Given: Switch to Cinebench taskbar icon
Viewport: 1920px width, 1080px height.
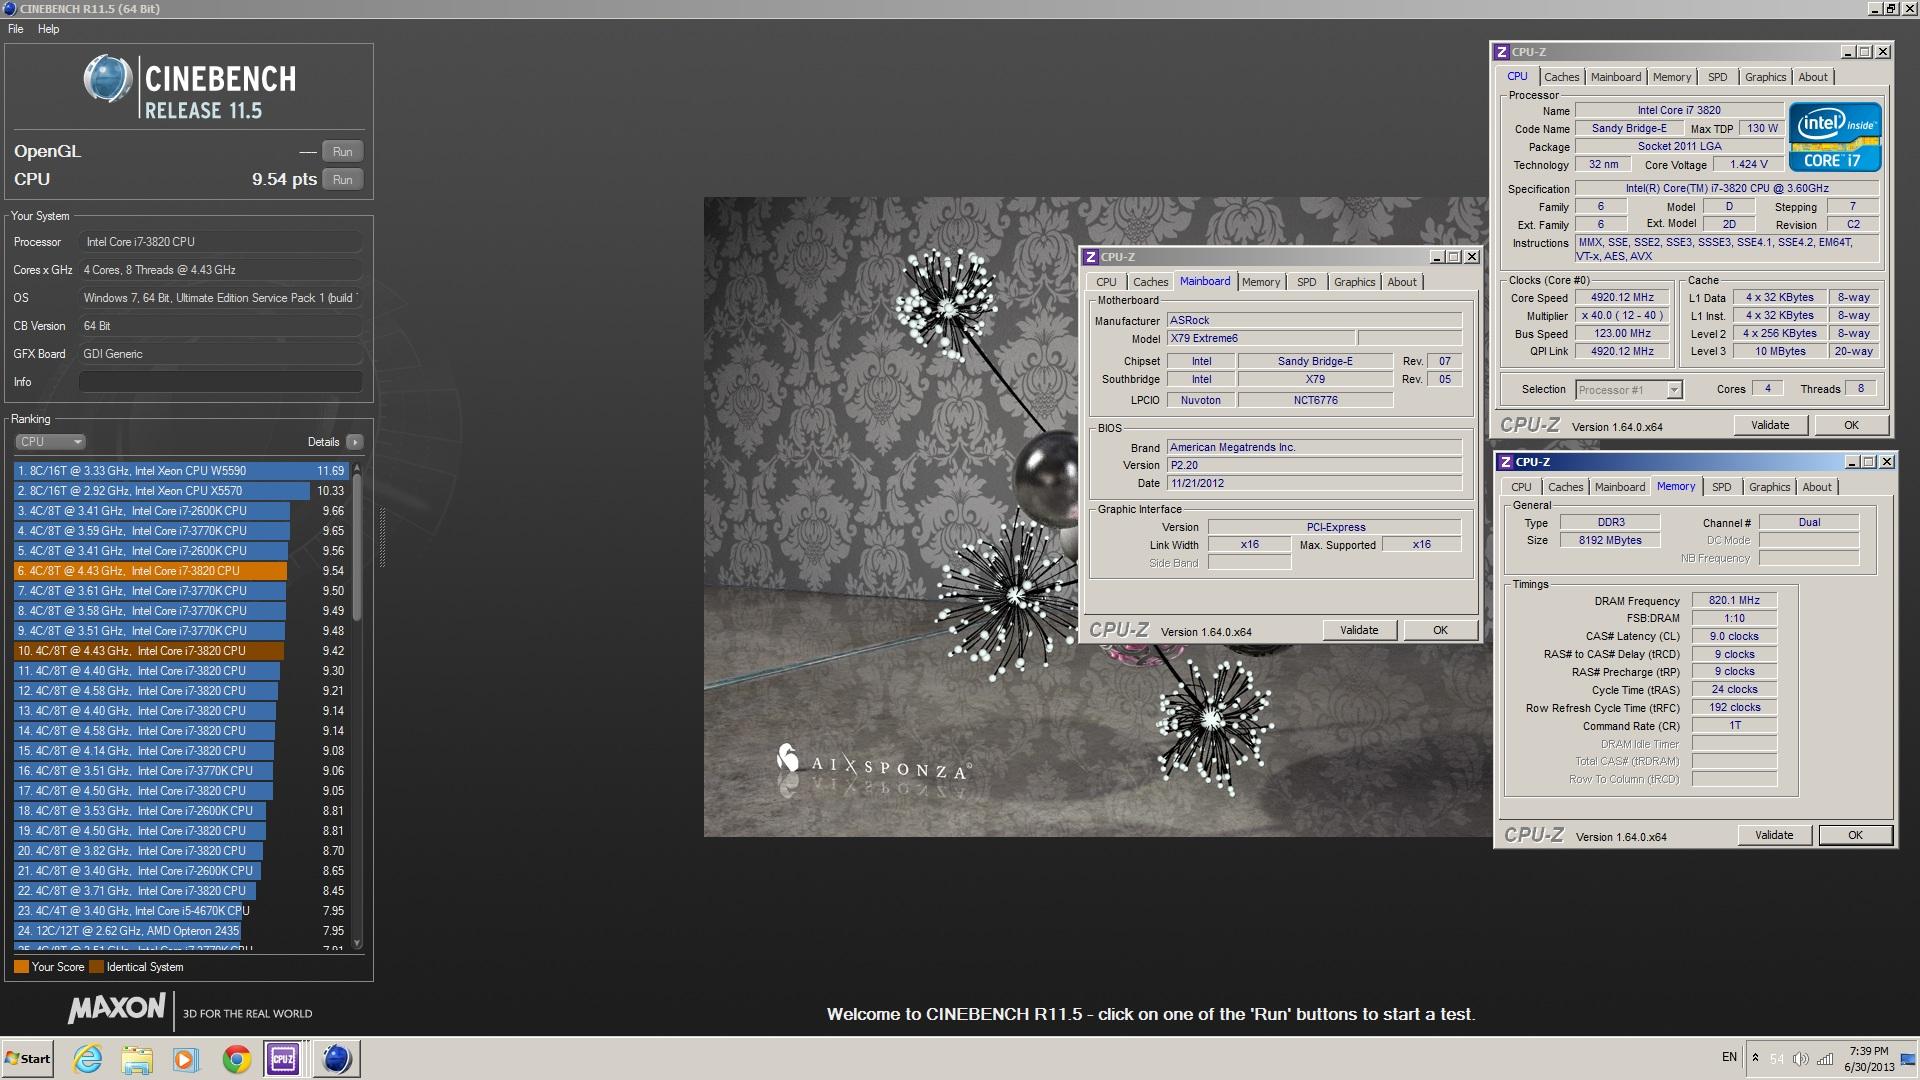Looking at the screenshot, I should tap(336, 1059).
